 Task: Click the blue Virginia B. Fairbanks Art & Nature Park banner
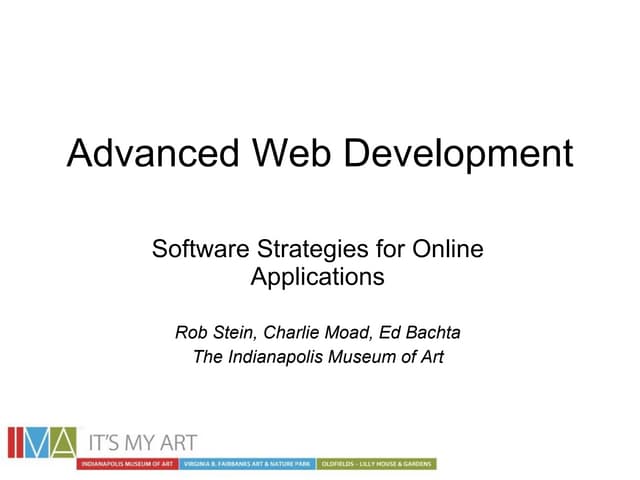click(x=247, y=465)
